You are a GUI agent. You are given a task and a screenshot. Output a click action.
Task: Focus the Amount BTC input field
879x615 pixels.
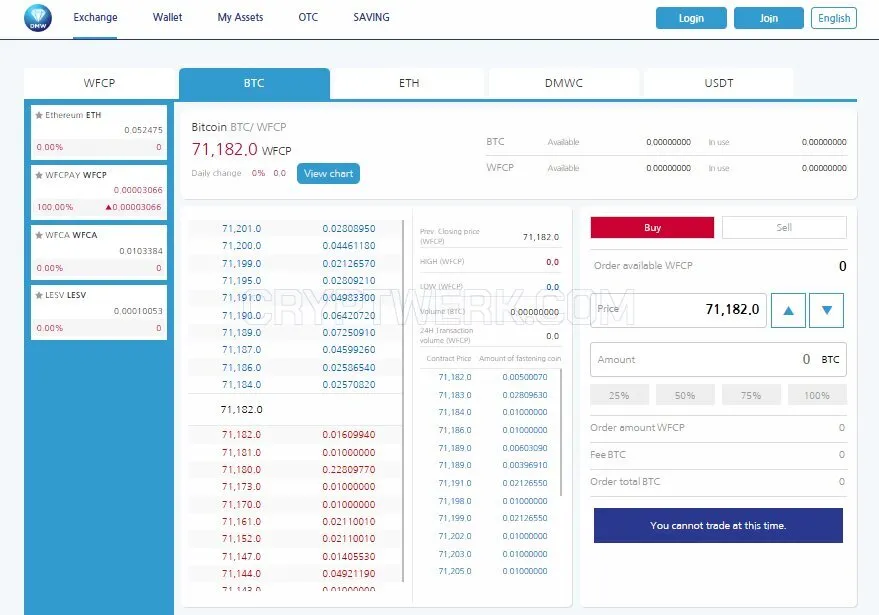pyautogui.click(x=718, y=359)
